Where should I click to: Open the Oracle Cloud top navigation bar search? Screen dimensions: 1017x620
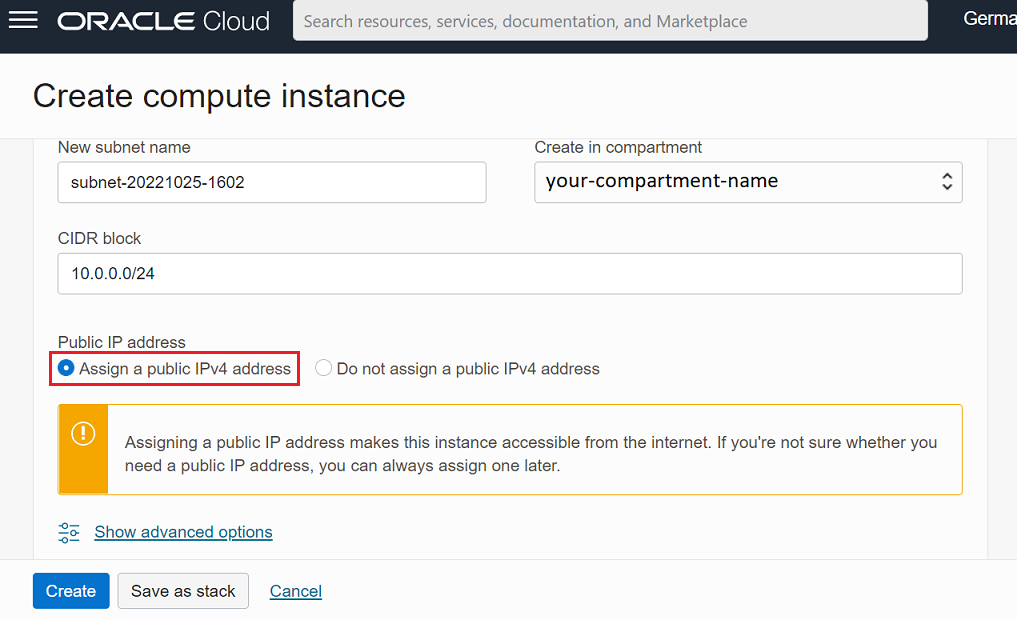(610, 20)
